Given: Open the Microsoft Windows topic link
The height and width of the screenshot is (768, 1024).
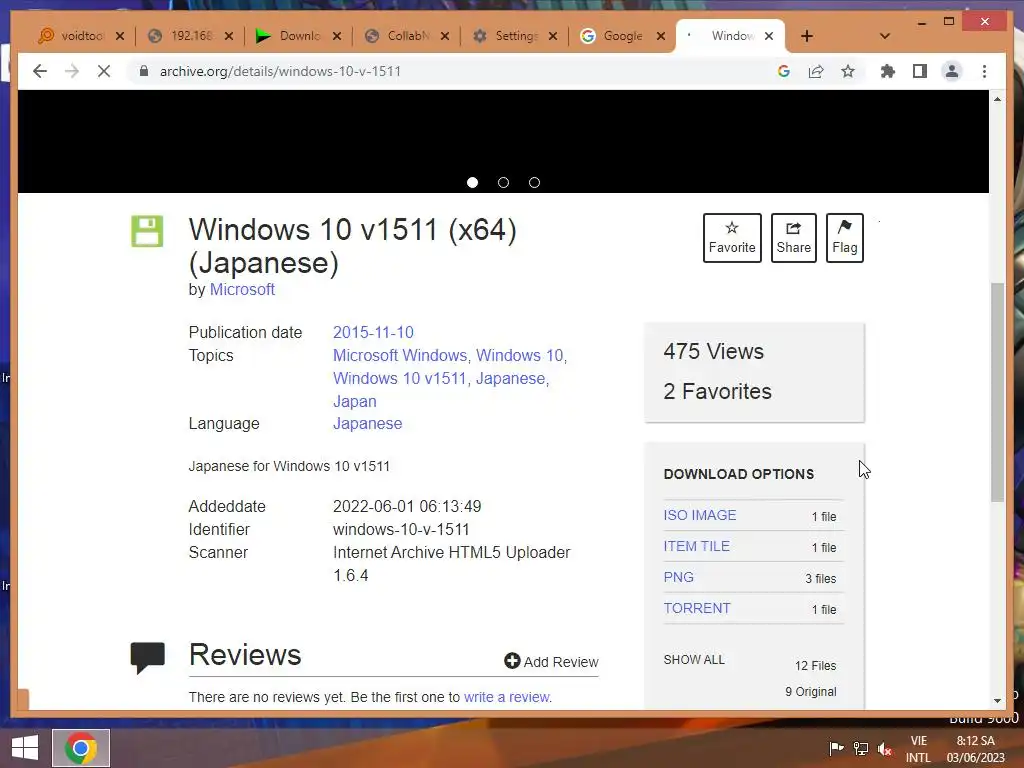Looking at the screenshot, I should click(400, 355).
